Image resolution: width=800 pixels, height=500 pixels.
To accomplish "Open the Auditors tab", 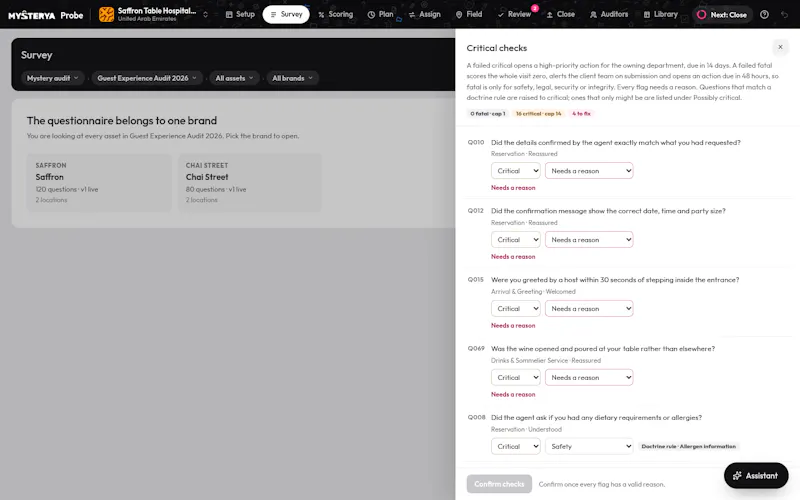I will point(609,14).
